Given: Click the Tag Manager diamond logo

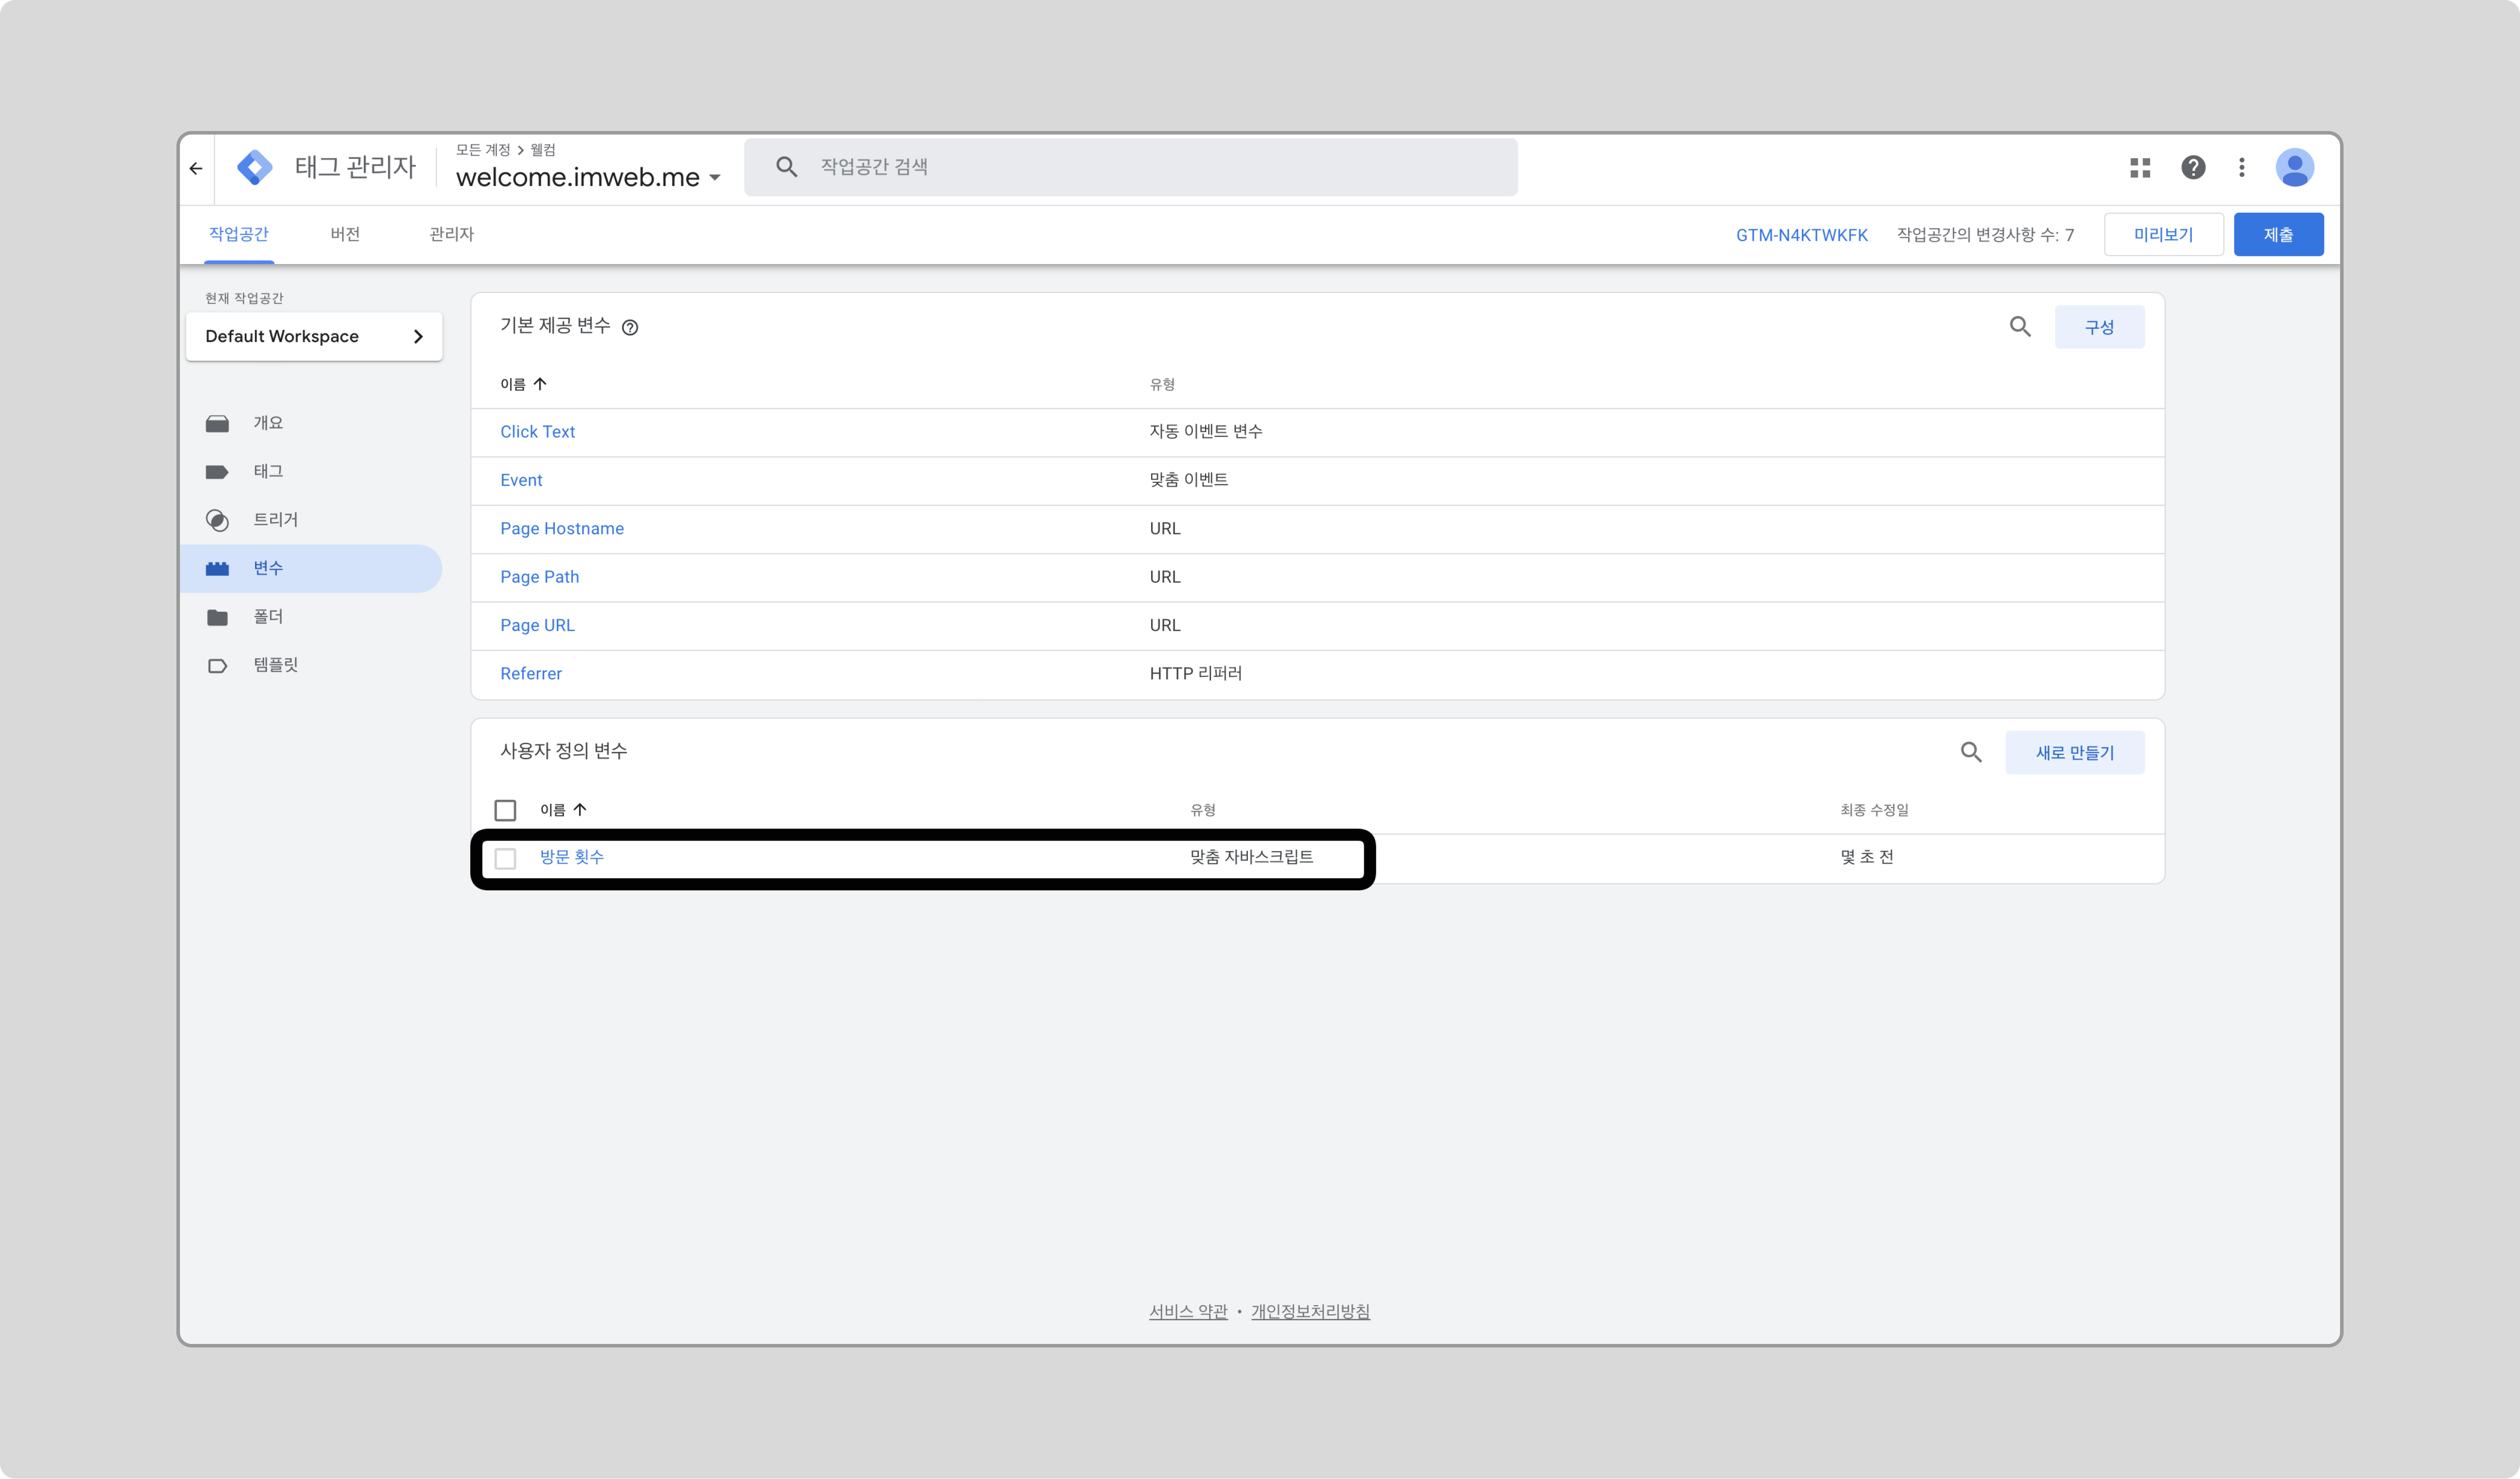Looking at the screenshot, I should 255,167.
